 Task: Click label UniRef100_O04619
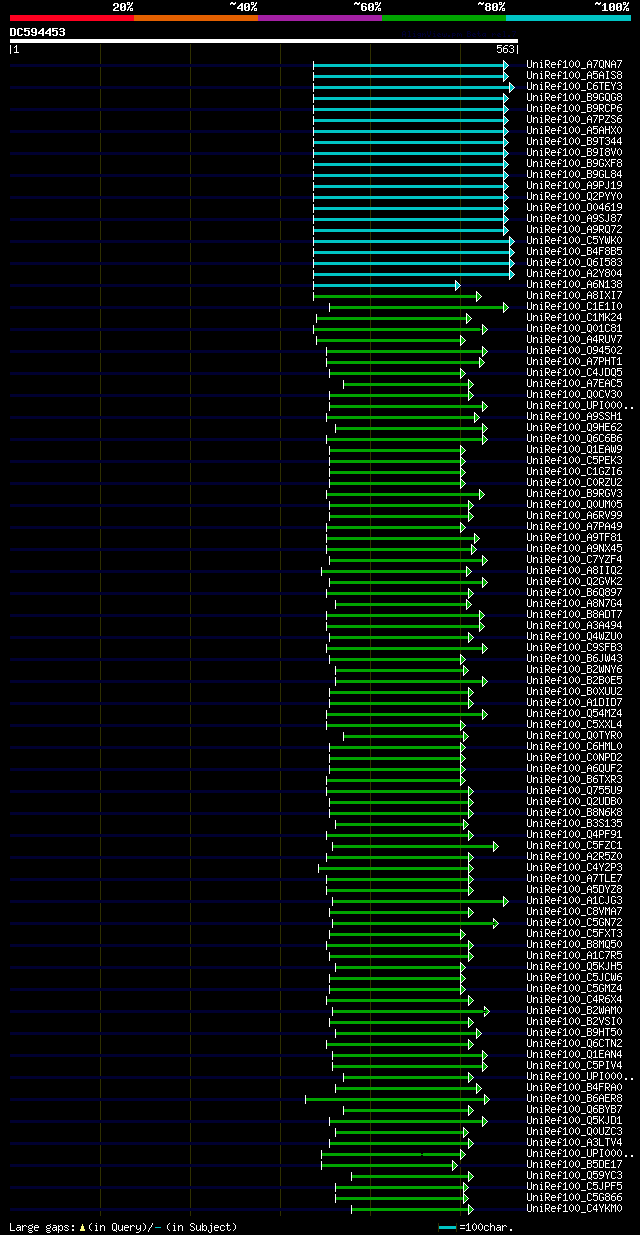point(574,207)
